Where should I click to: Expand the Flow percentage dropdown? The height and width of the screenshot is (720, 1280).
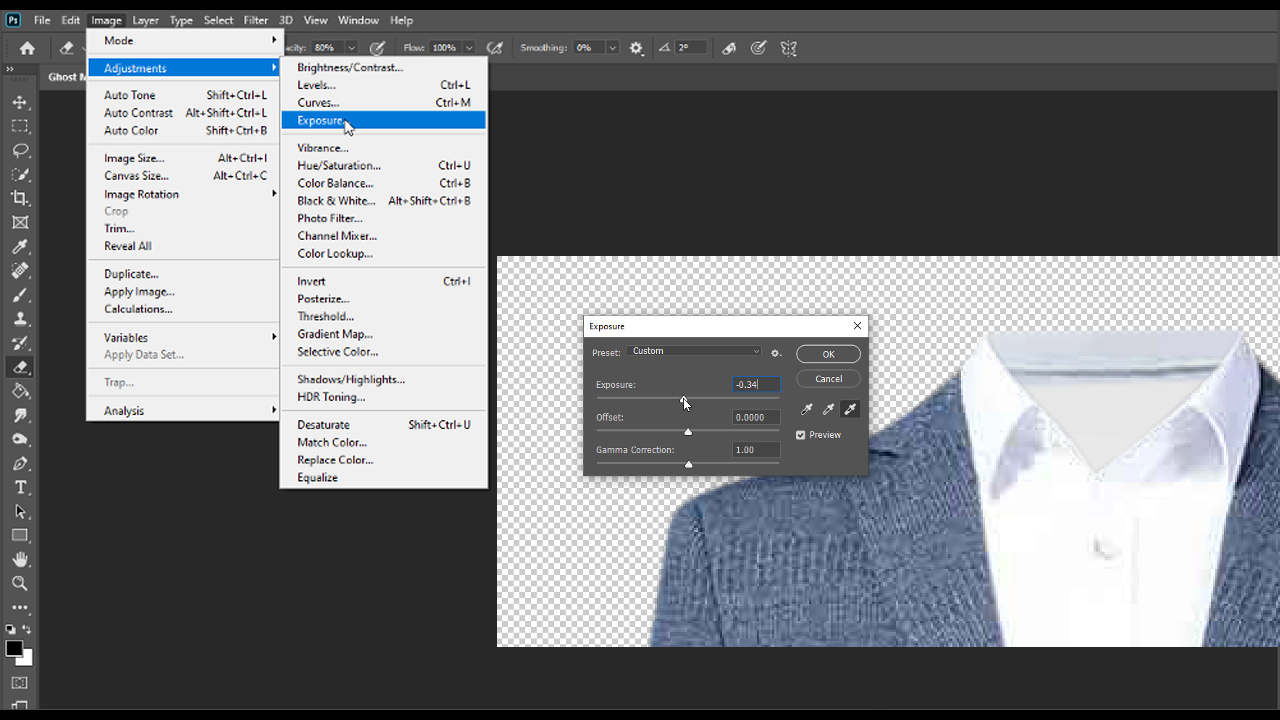point(469,48)
